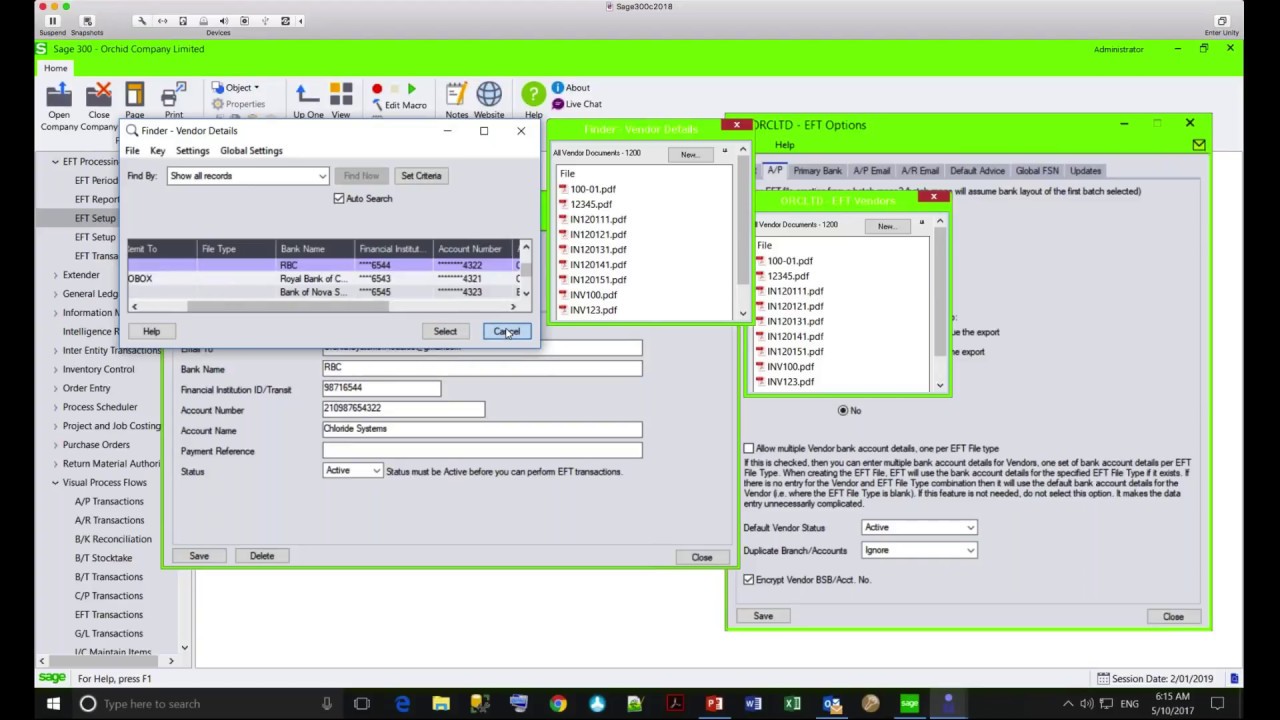This screenshot has height=720, width=1280.
Task: Switch to the Global FSN tab
Action: tap(1037, 171)
